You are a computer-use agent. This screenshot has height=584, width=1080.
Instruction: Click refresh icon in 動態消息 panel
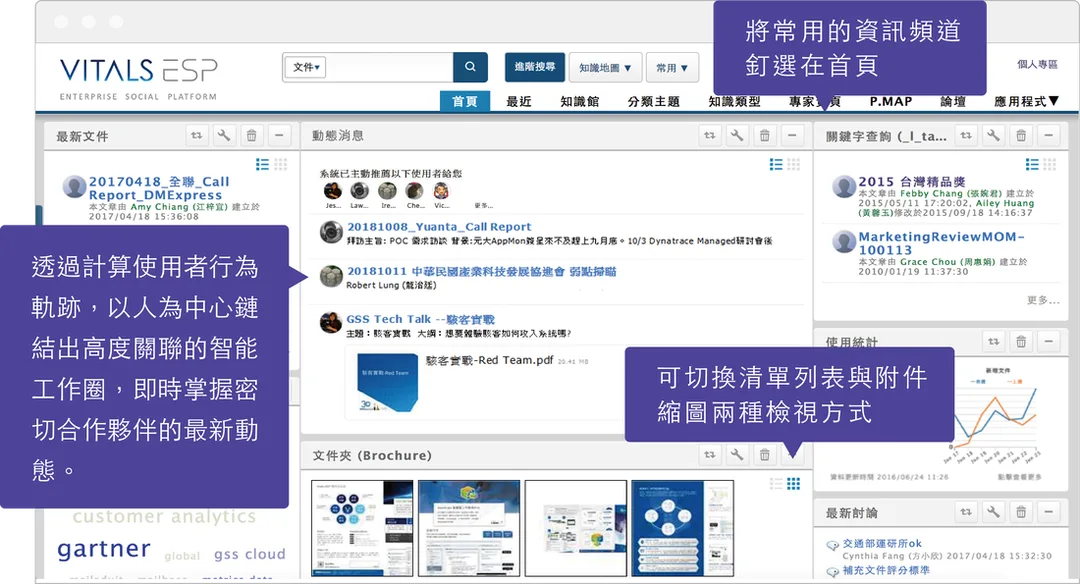[709, 136]
